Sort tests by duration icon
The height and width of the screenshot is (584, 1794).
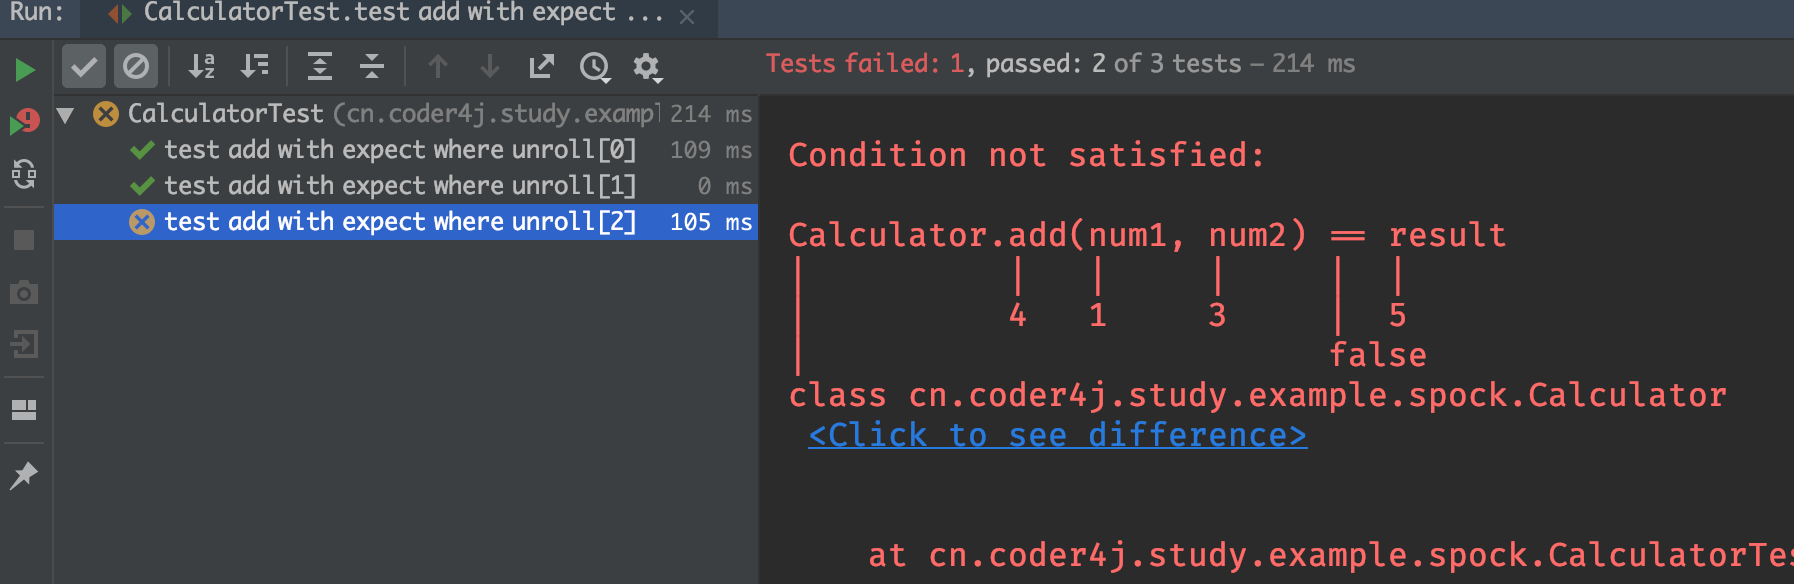pyautogui.click(x=254, y=67)
